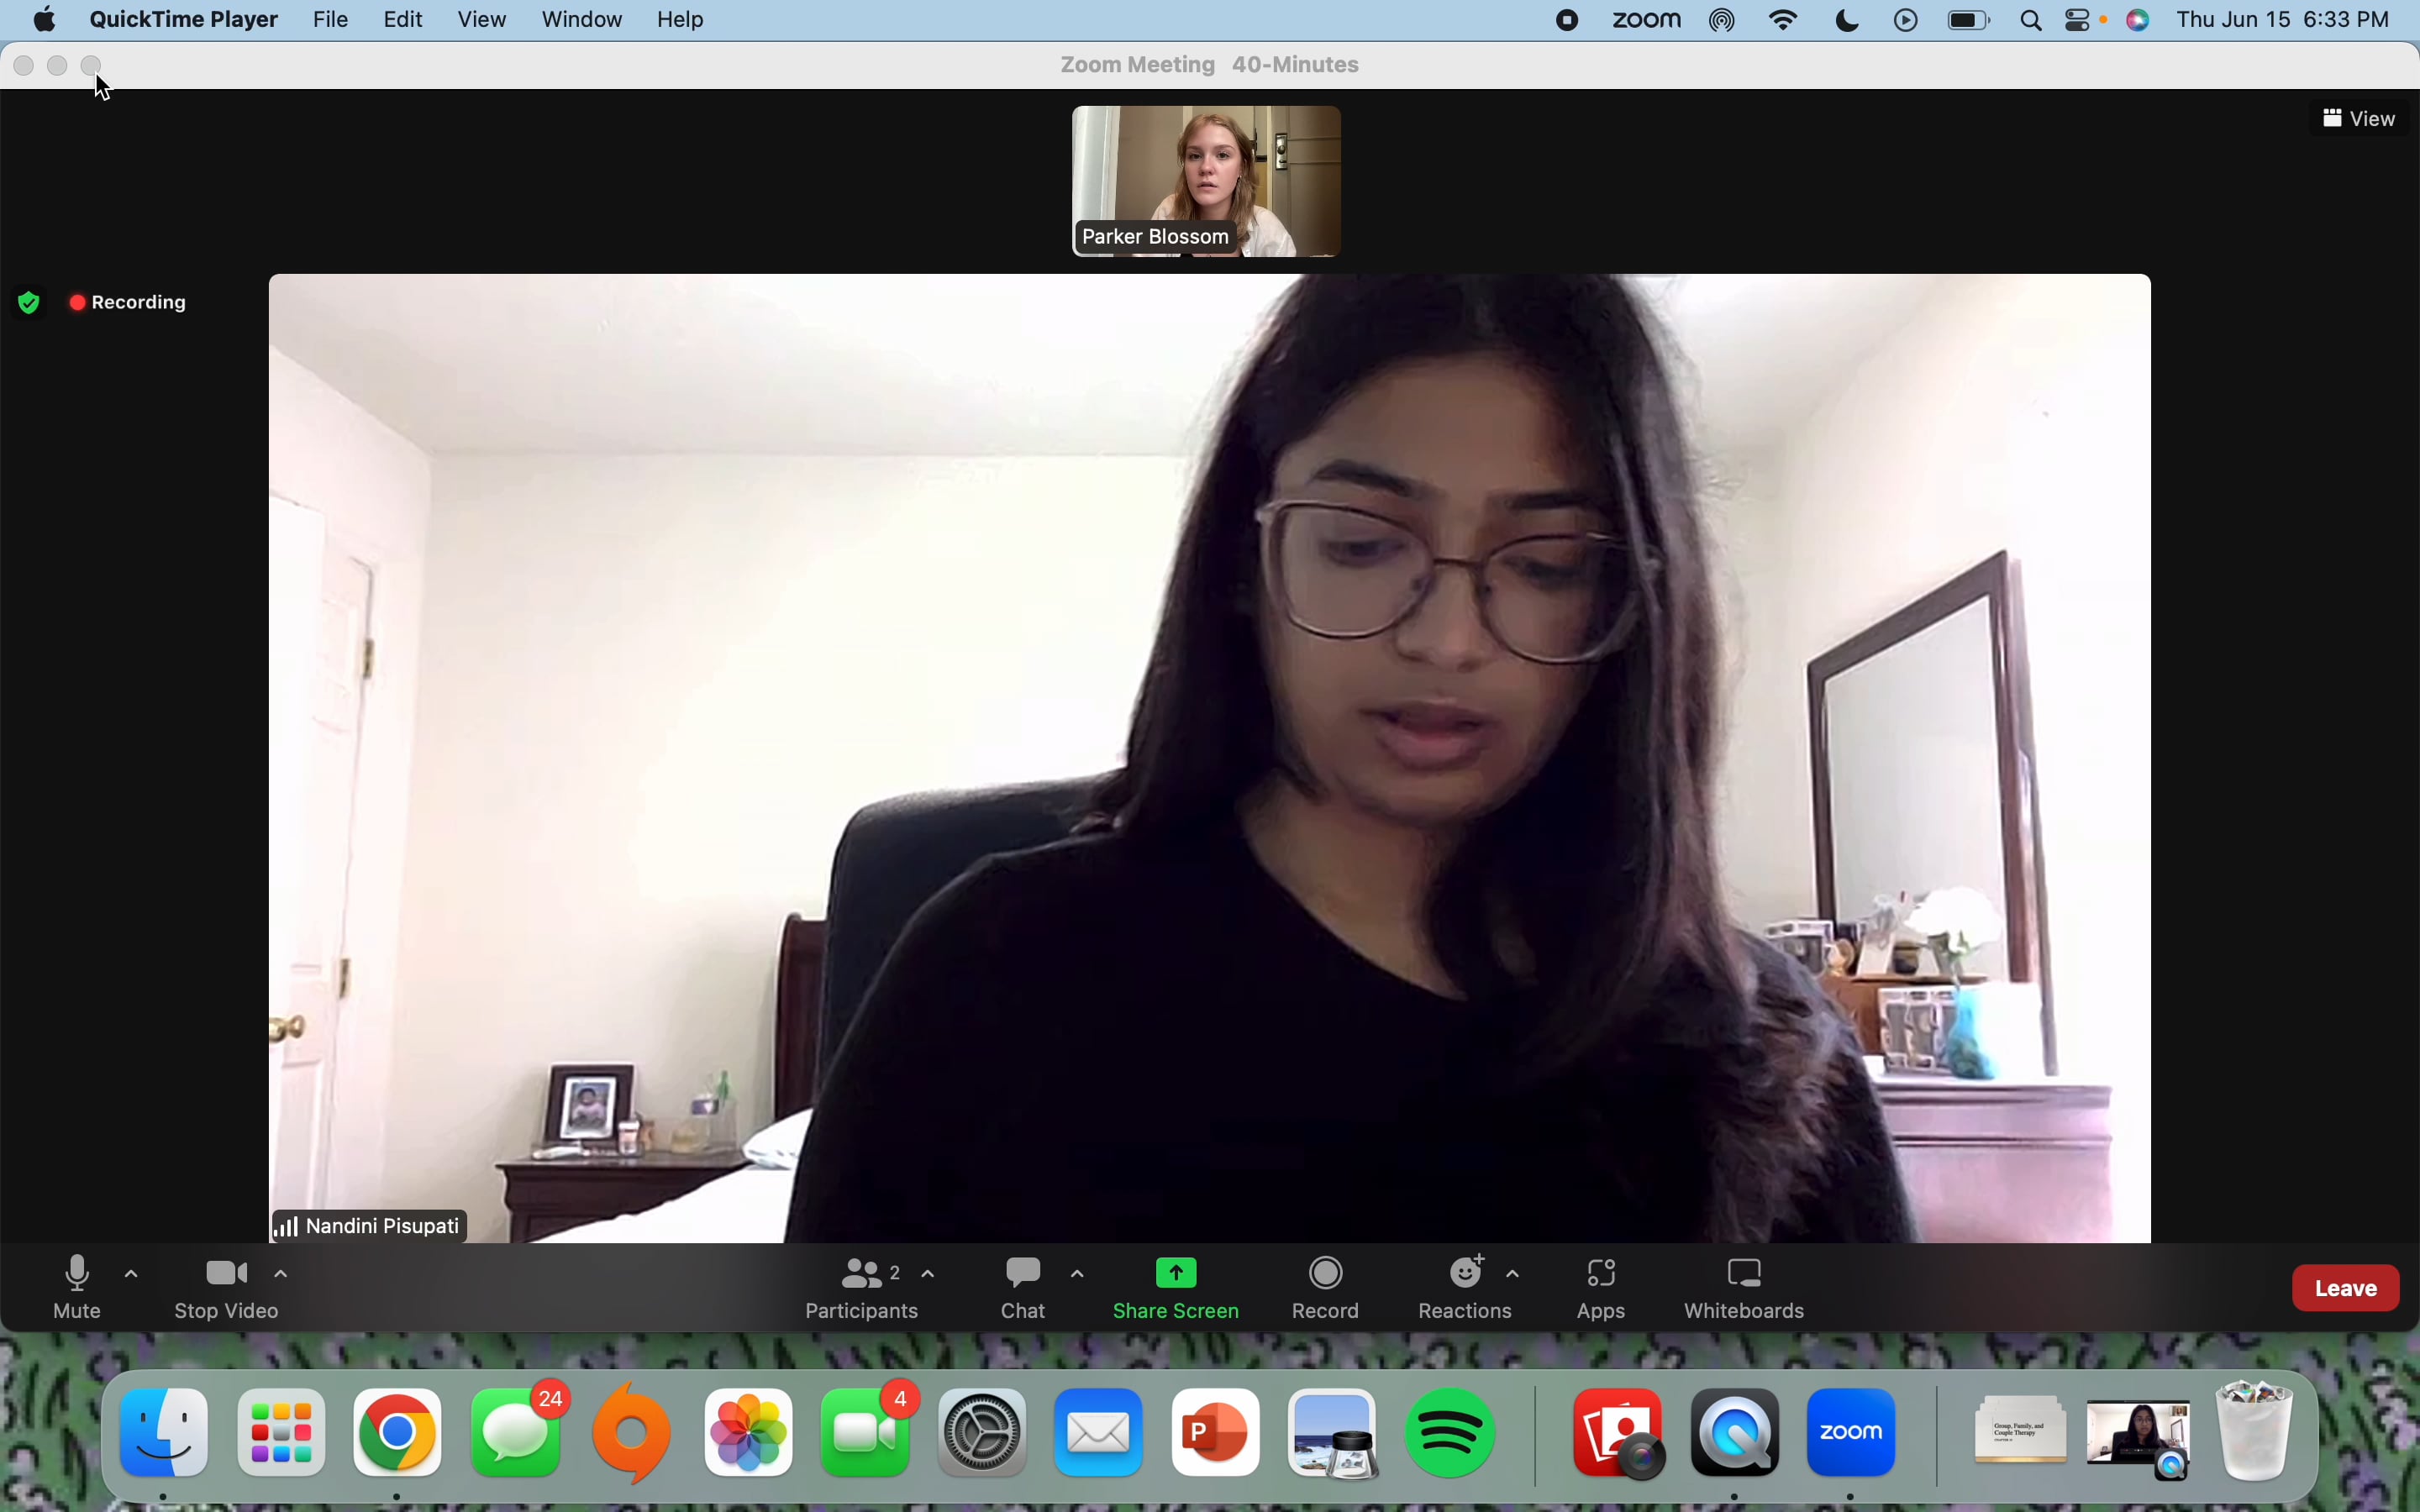Open video options arrow beside Stop Video
This screenshot has height=1512, width=2420.
point(282,1274)
